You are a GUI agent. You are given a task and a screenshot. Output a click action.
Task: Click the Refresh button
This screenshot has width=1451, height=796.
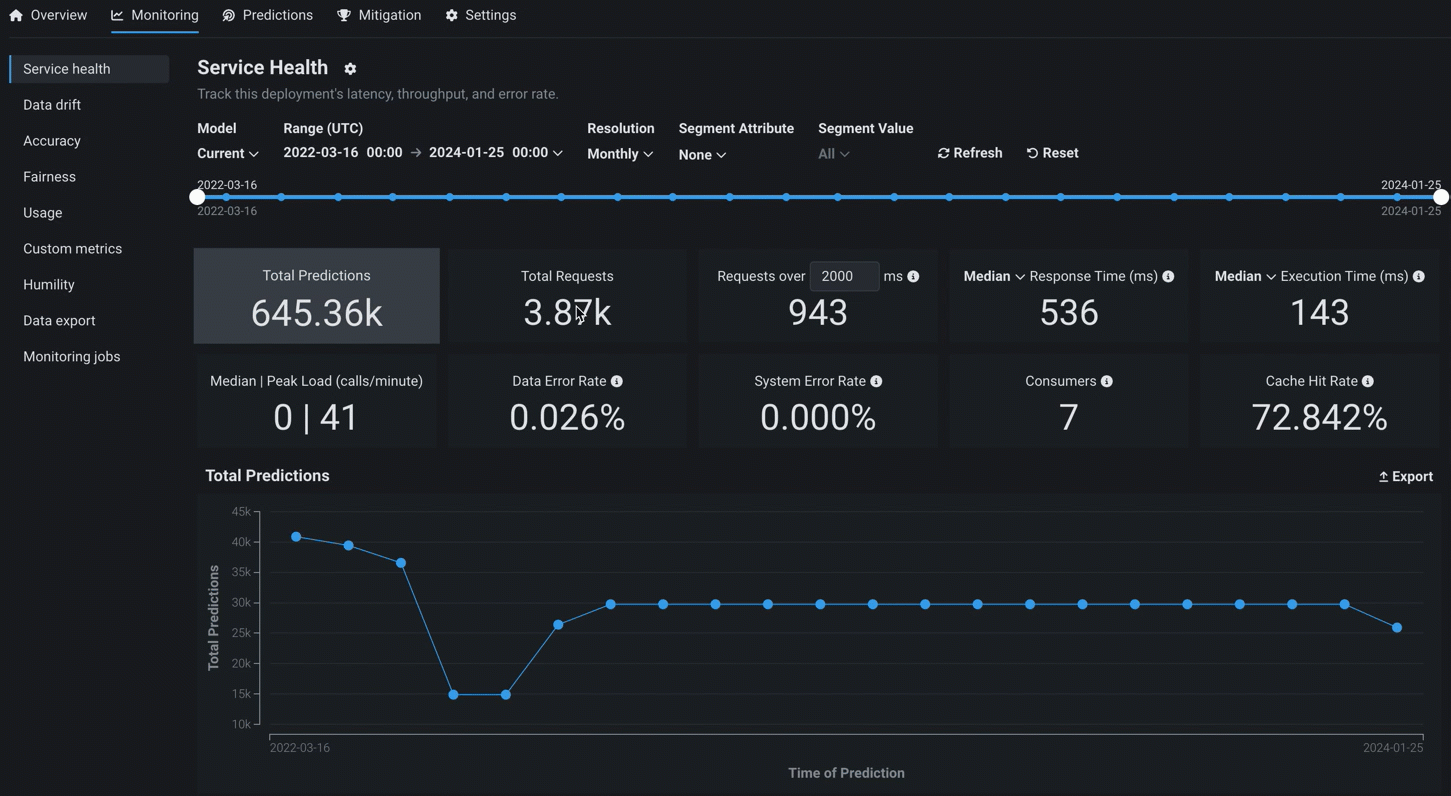pos(970,153)
